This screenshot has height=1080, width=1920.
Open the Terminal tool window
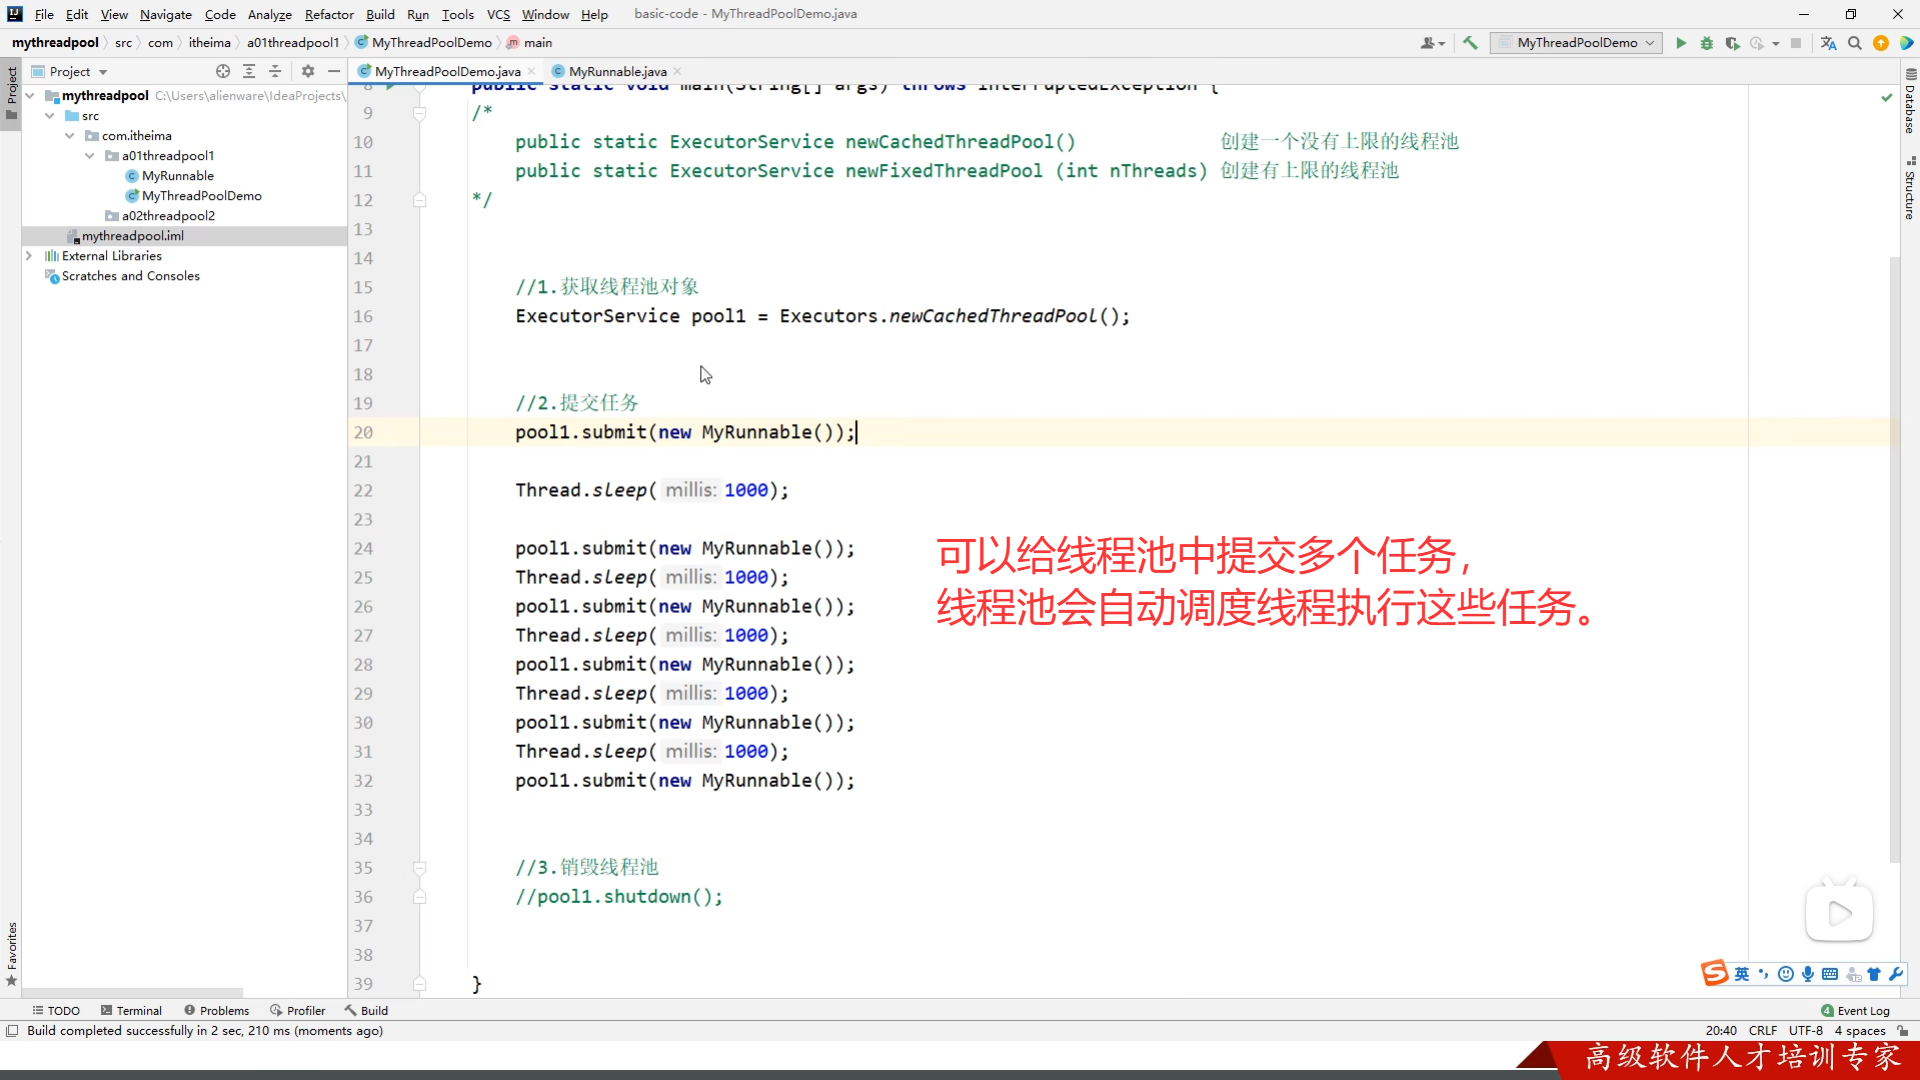tap(131, 1011)
